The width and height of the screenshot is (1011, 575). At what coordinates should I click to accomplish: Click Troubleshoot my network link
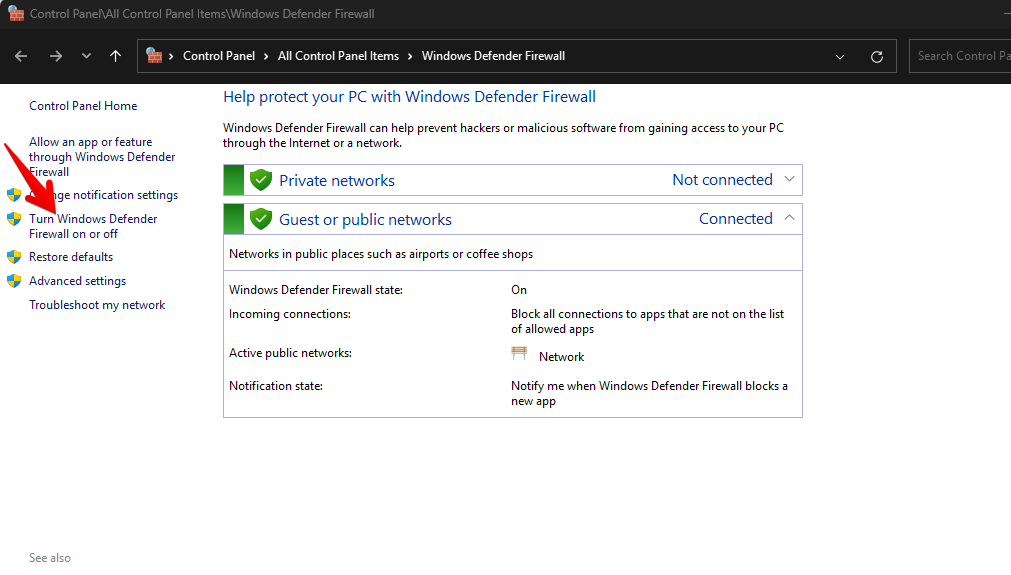click(97, 305)
